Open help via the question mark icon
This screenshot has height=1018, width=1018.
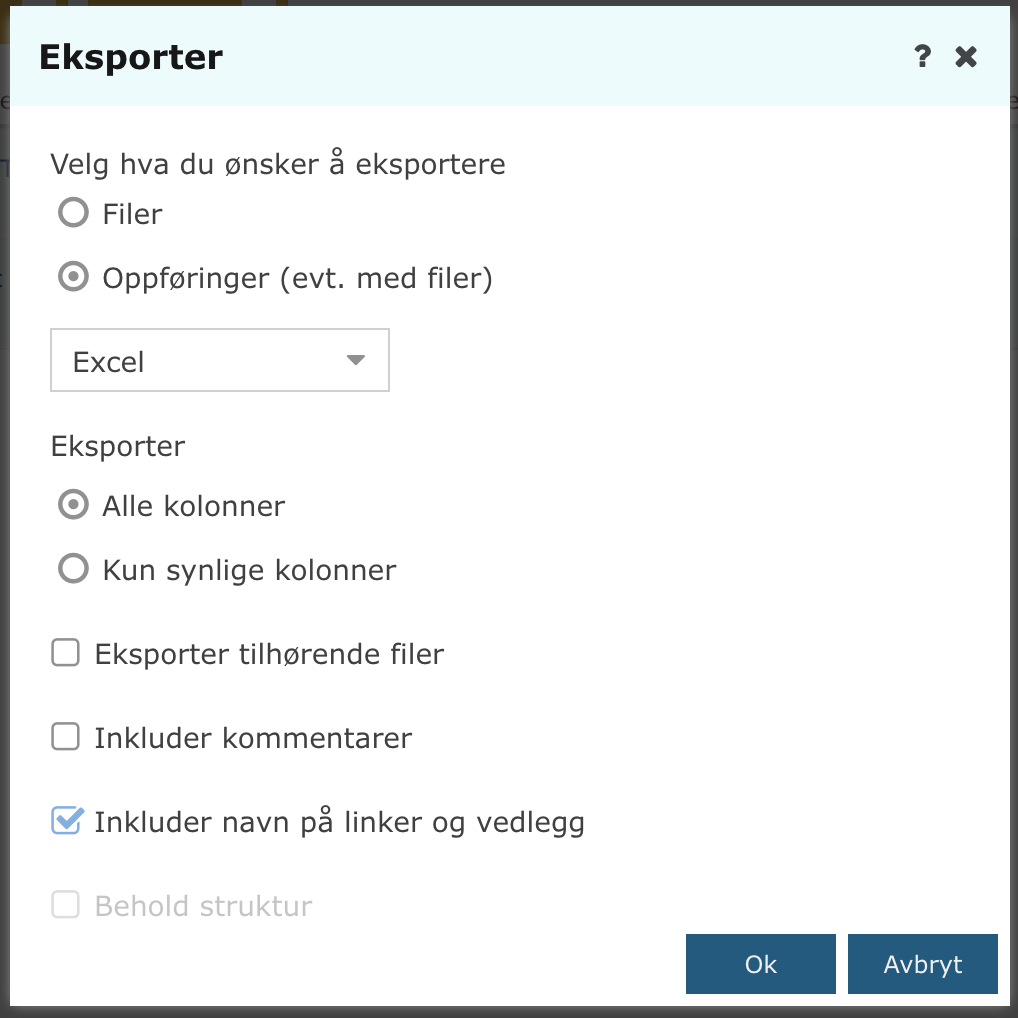[922, 56]
